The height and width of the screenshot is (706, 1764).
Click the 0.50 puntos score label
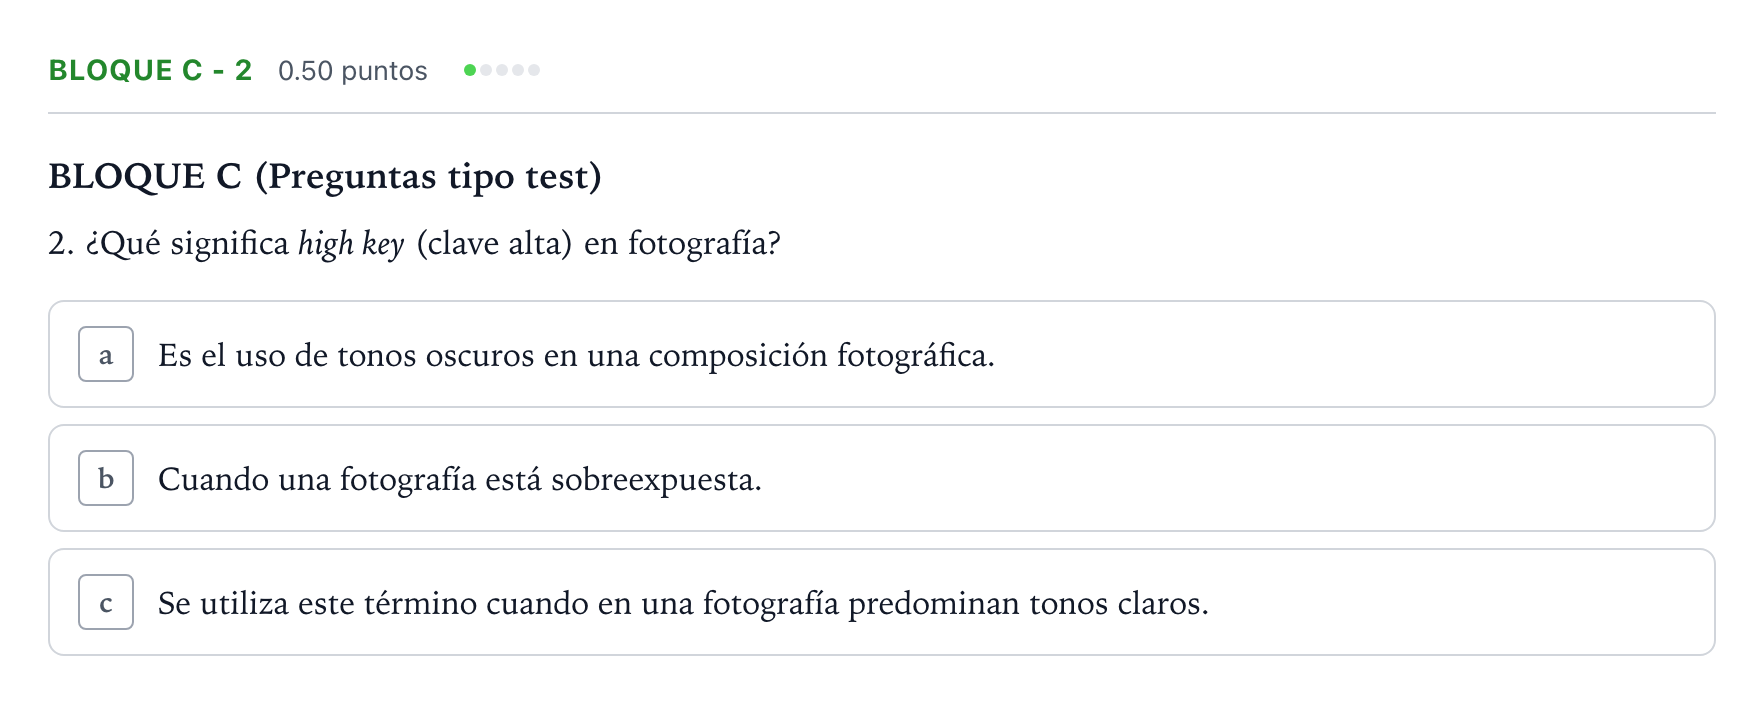coord(353,71)
